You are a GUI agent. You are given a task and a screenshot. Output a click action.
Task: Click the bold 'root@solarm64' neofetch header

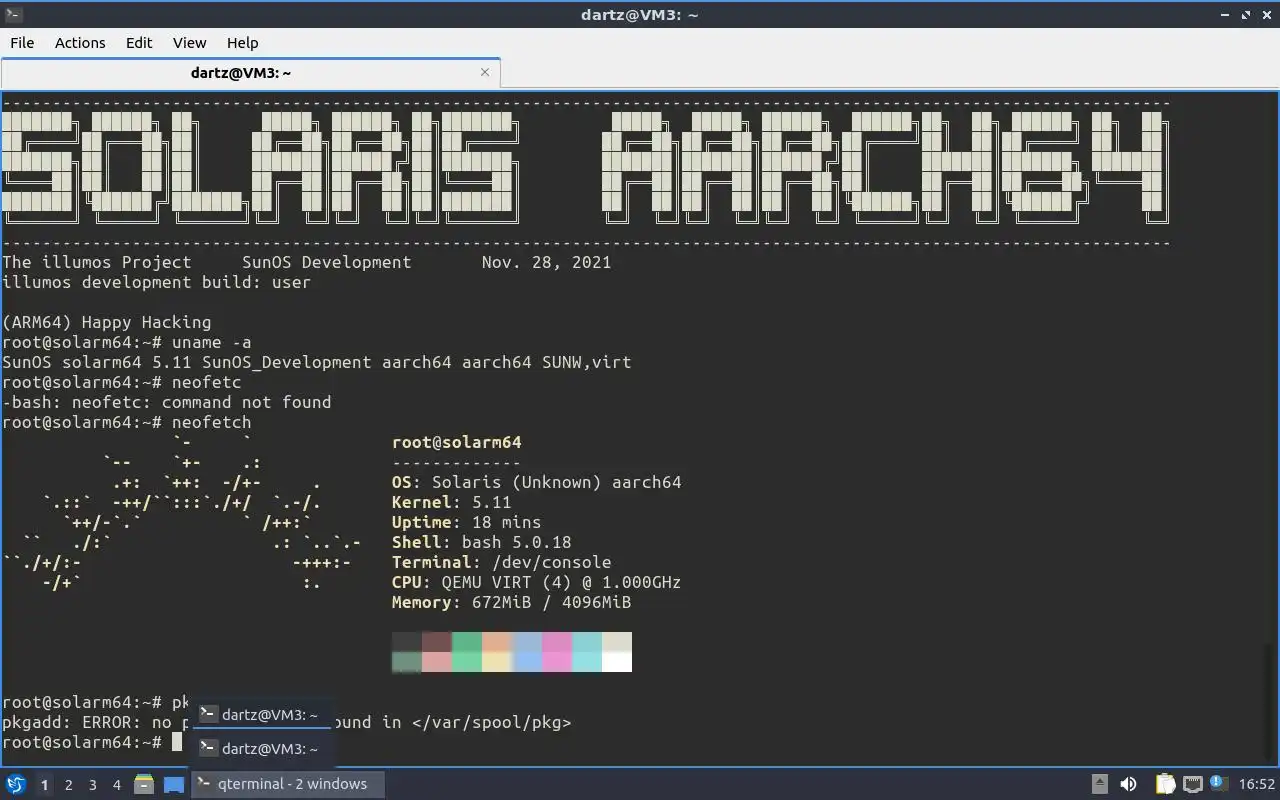coord(457,442)
